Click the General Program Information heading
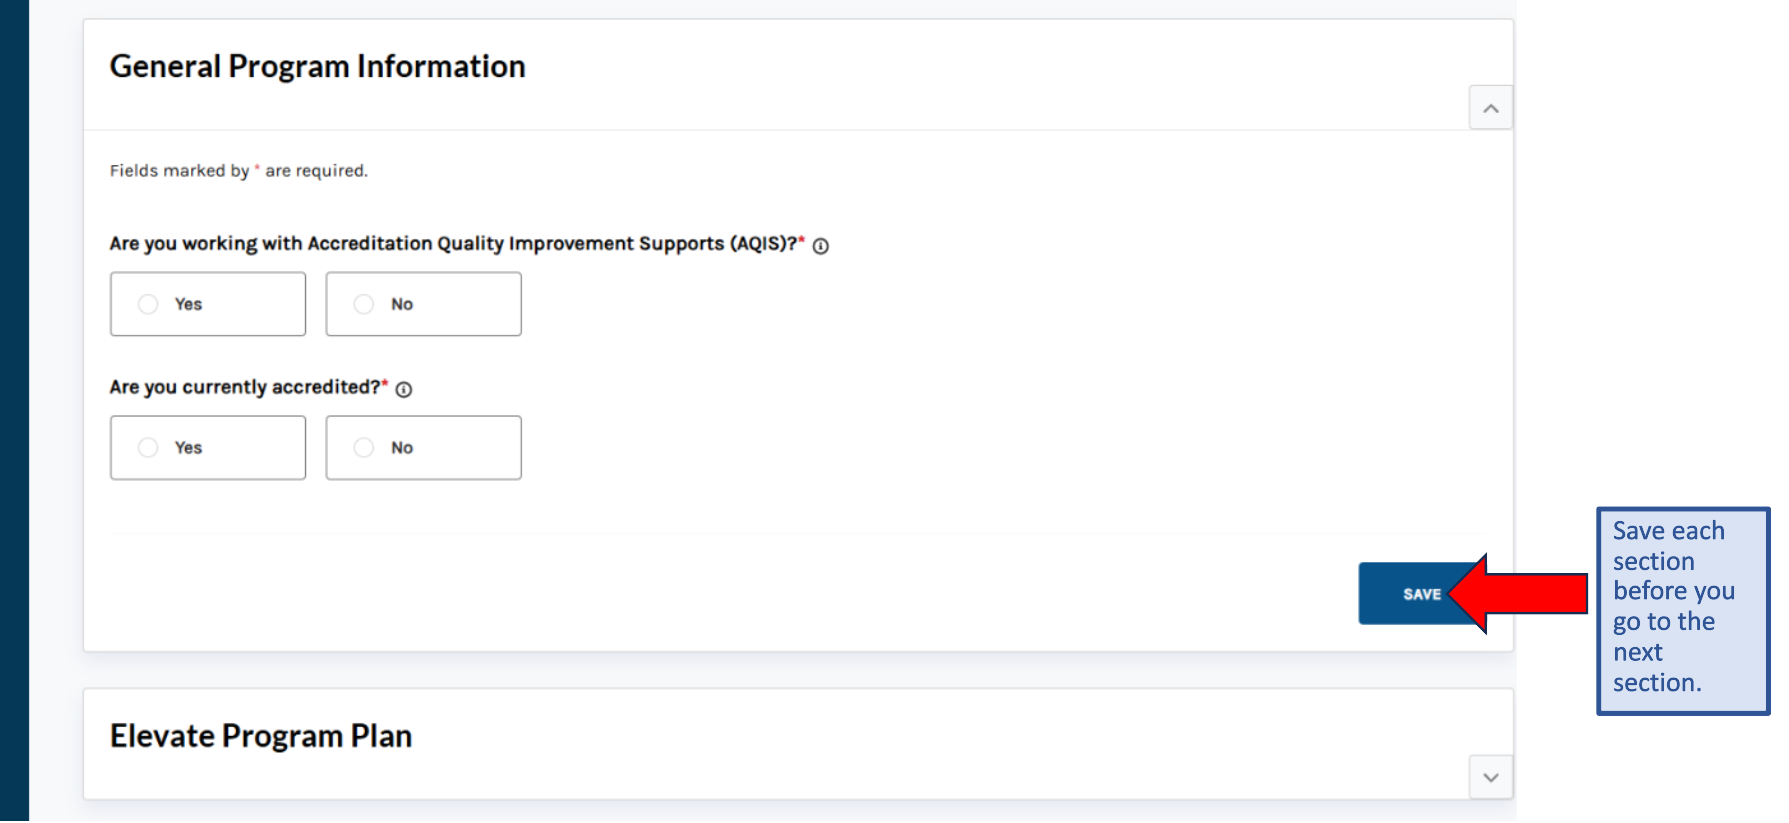The height and width of the screenshot is (823, 1789). click(317, 66)
